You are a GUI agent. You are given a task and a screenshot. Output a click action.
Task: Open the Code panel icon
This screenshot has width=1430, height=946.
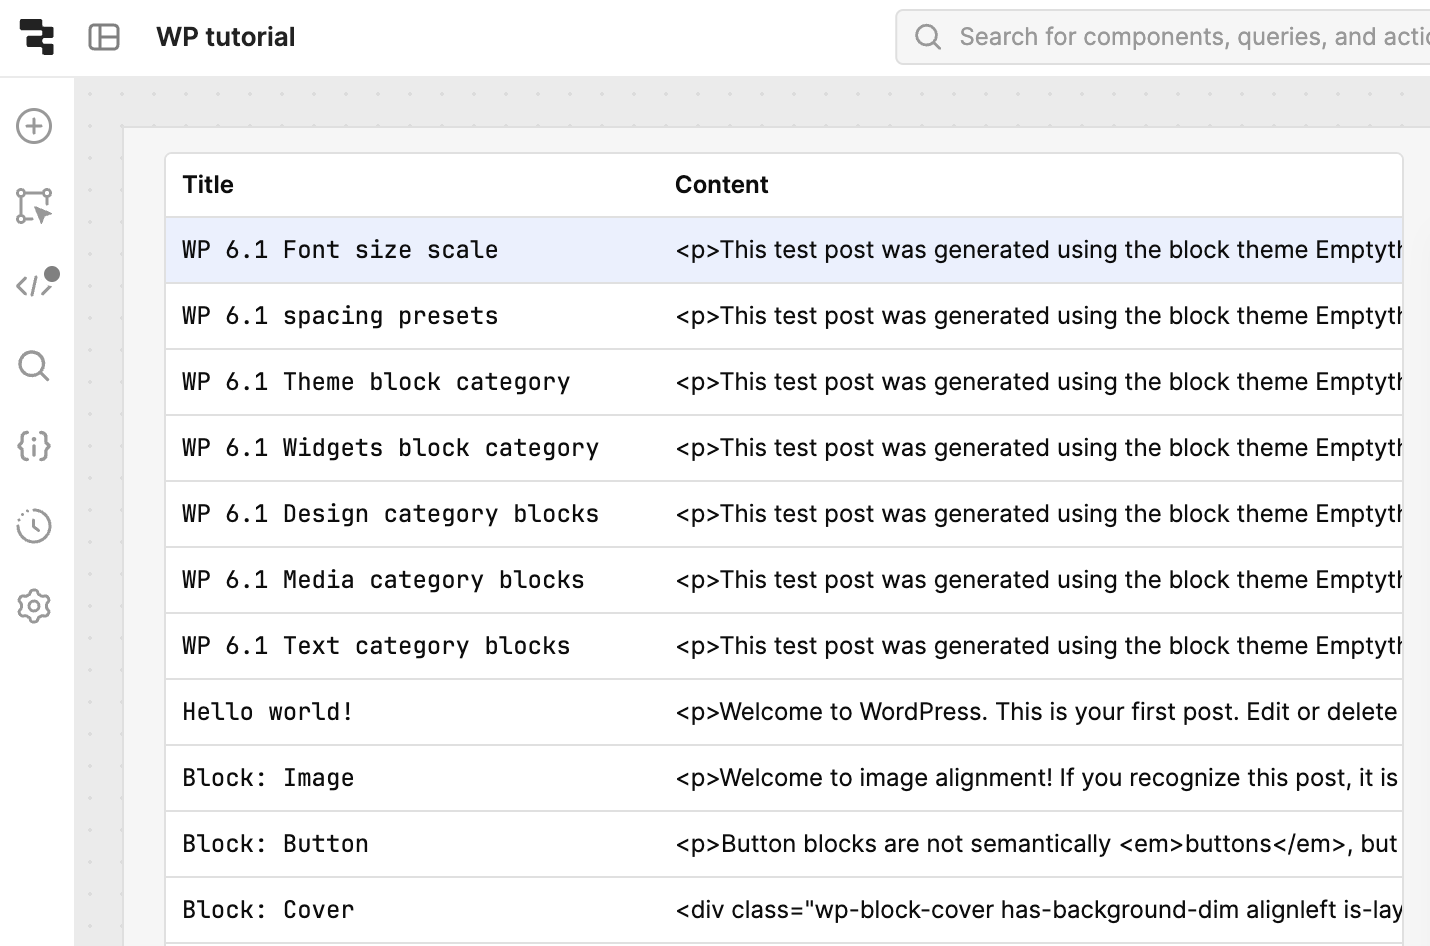click(34, 286)
